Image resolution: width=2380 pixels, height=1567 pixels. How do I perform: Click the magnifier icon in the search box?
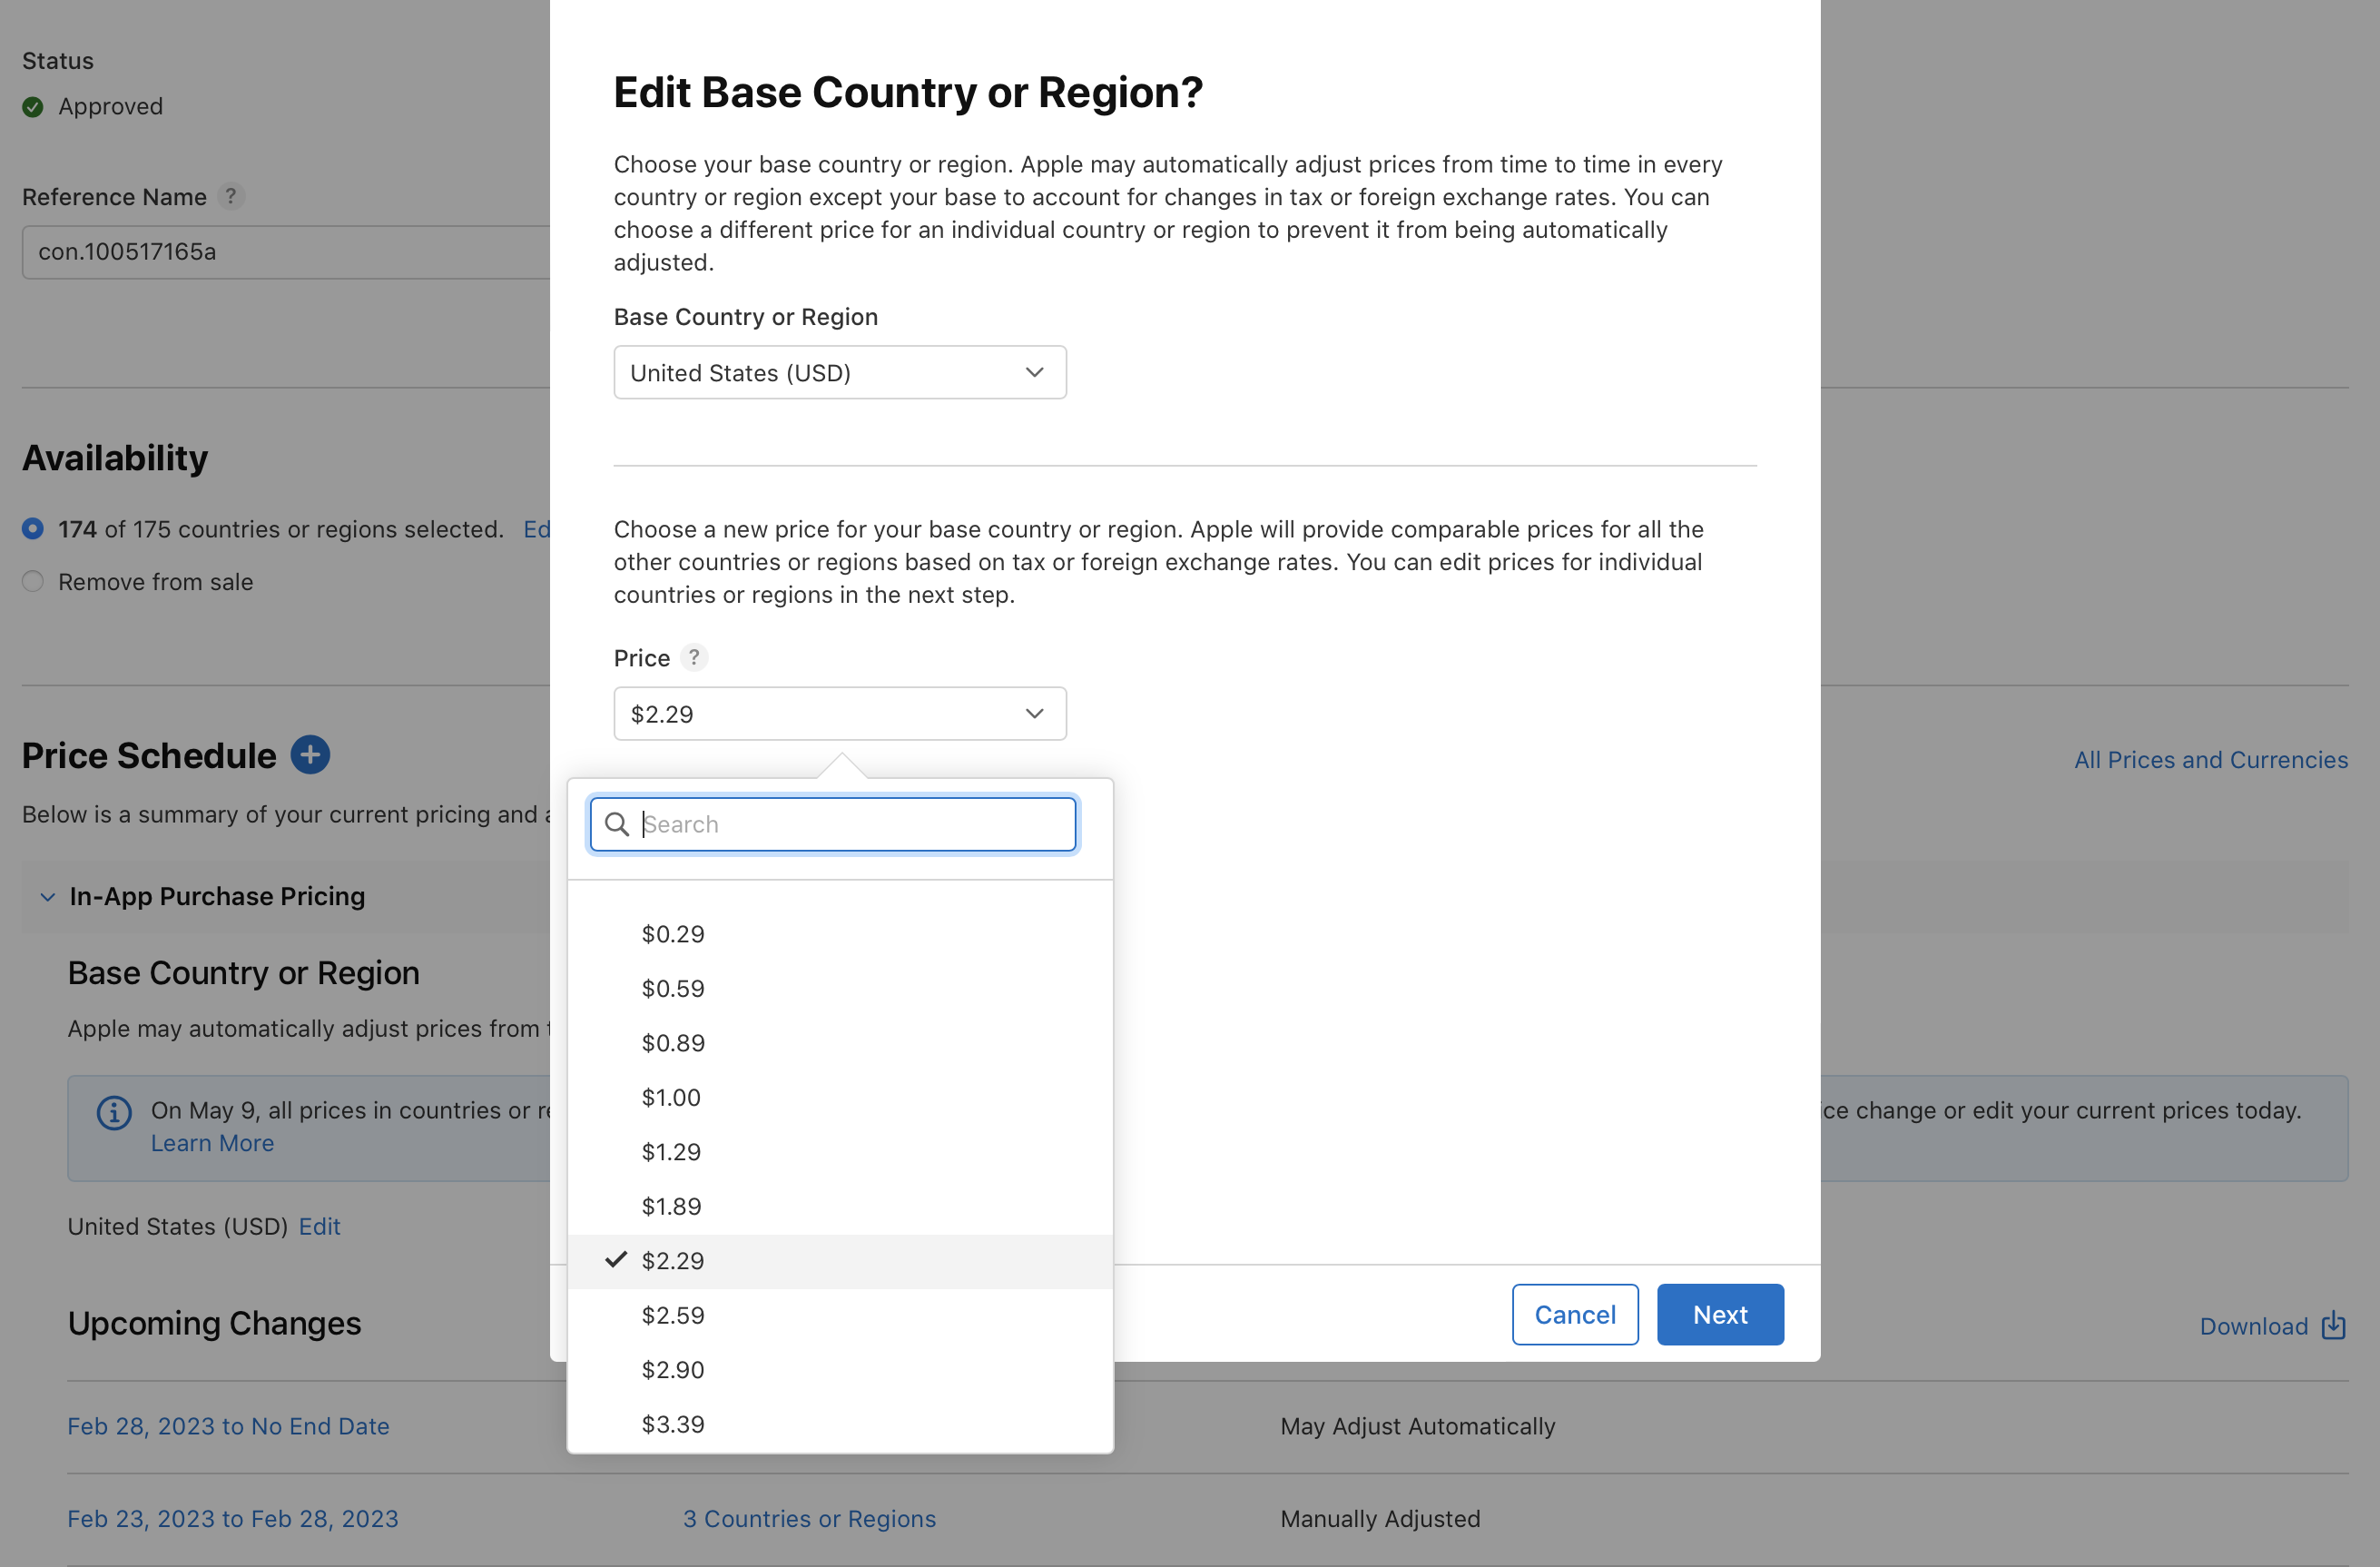coord(617,824)
